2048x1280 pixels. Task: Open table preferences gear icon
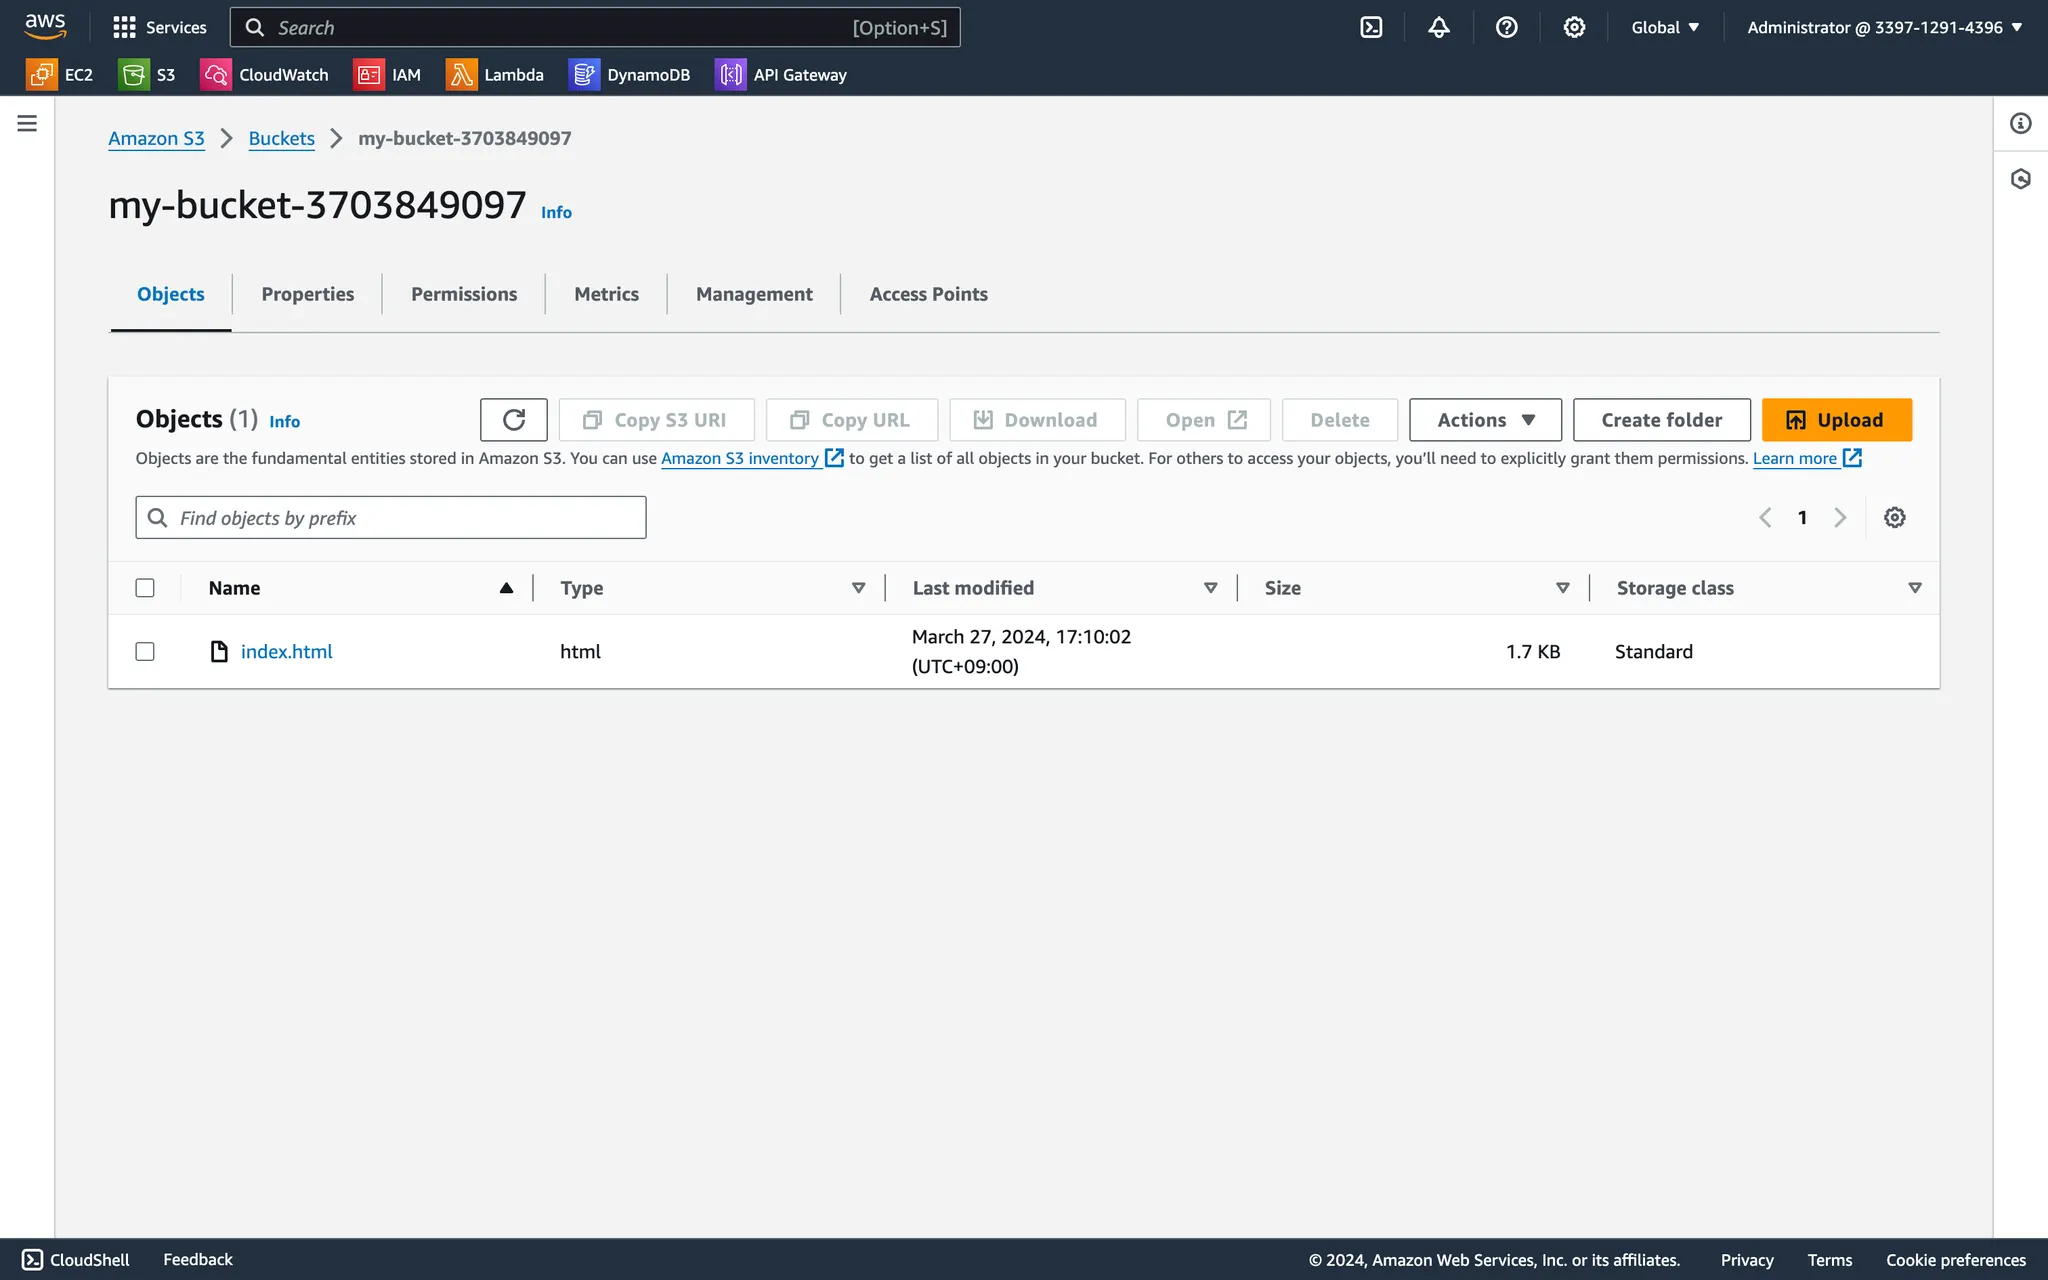(1894, 517)
